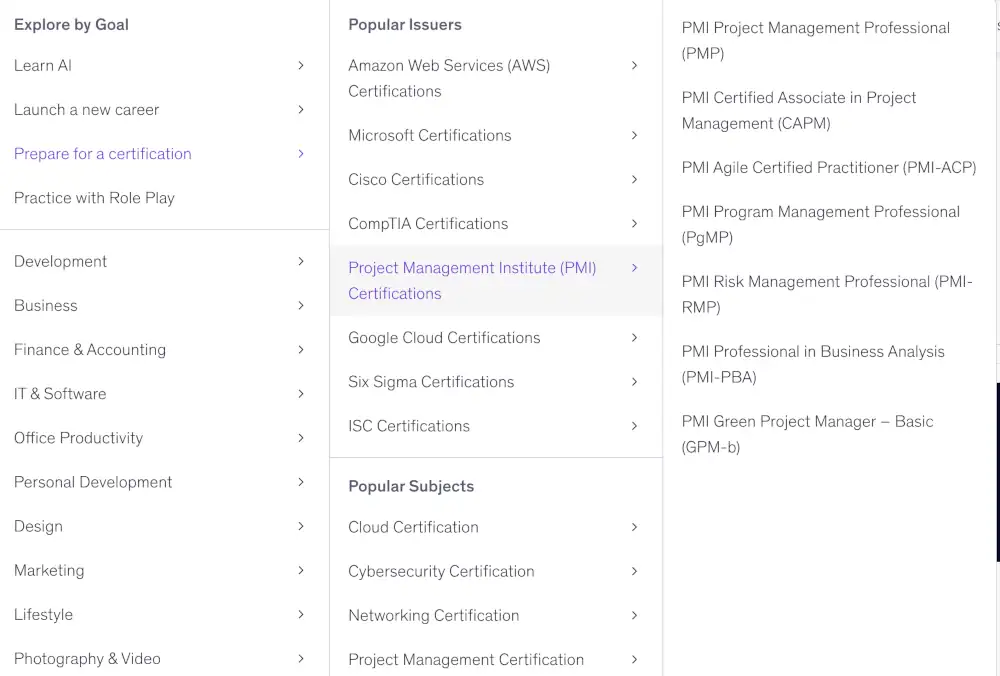Expand chevron next to Design
This screenshot has width=1000, height=676.
pyautogui.click(x=301, y=526)
